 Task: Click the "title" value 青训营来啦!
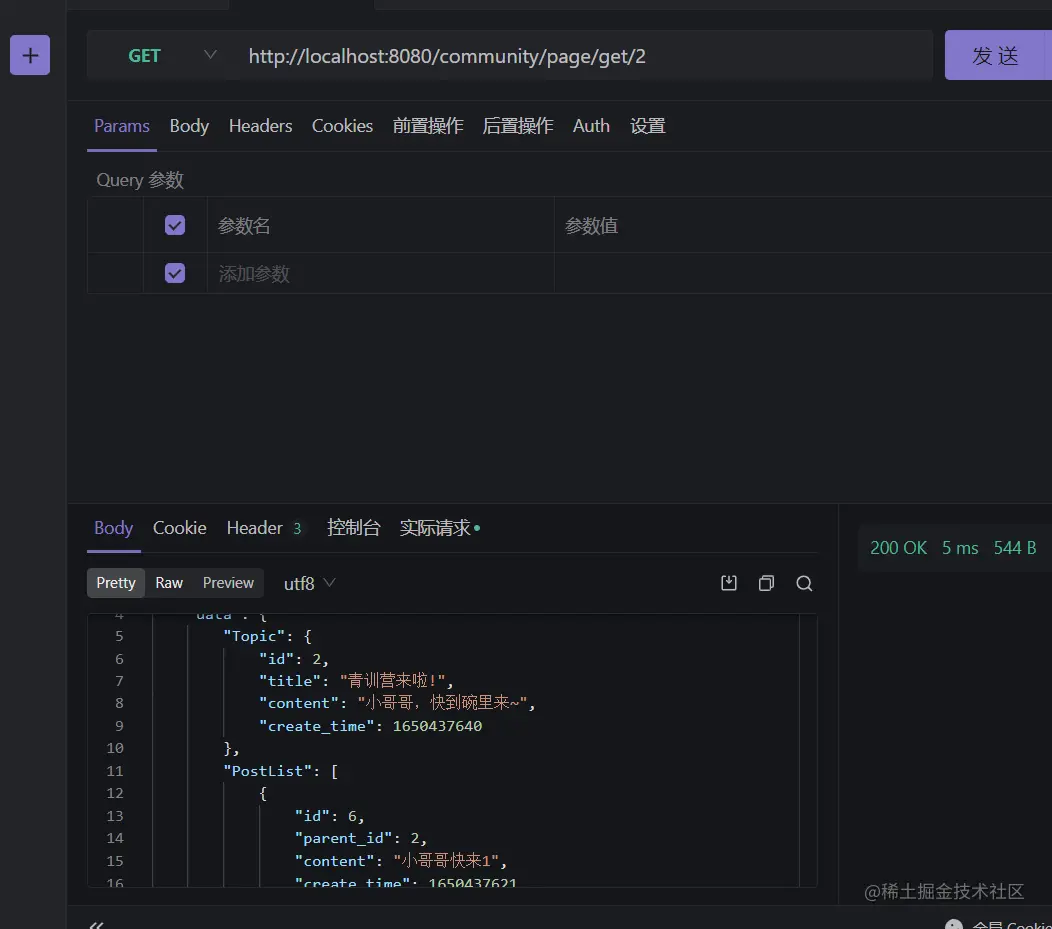tap(392, 681)
